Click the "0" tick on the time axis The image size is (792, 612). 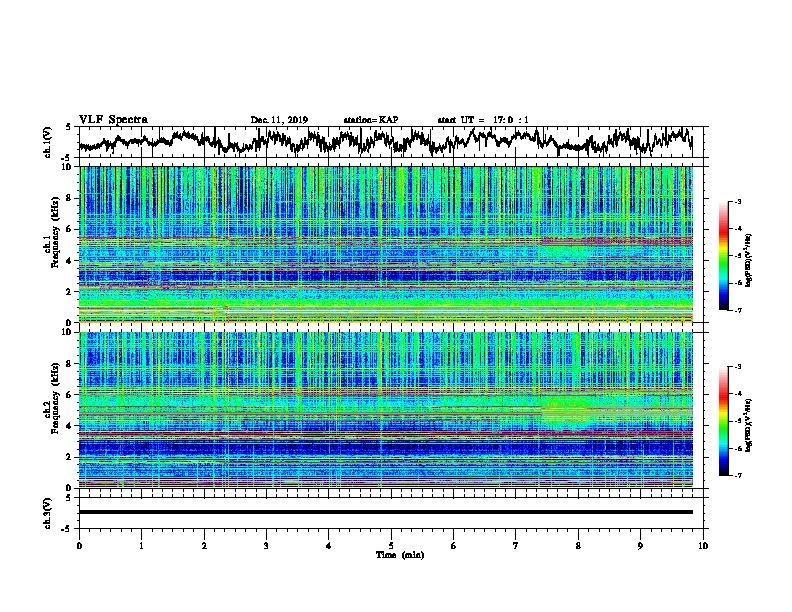79,546
